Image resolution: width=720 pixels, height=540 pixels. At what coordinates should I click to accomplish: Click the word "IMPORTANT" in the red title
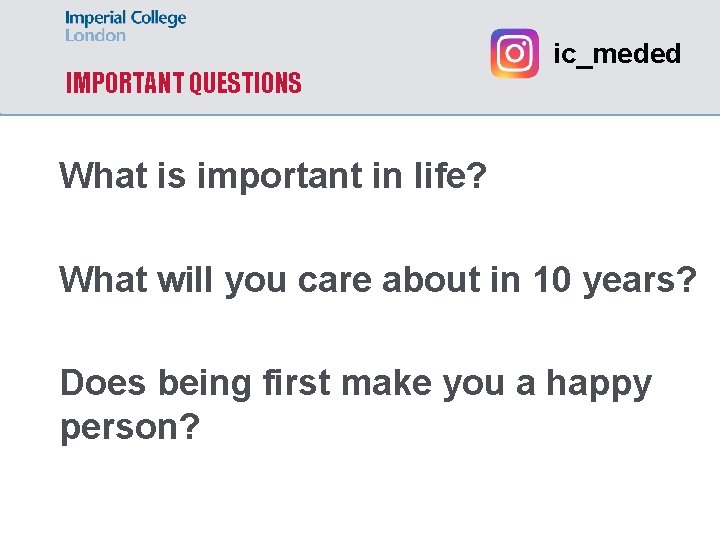point(125,84)
